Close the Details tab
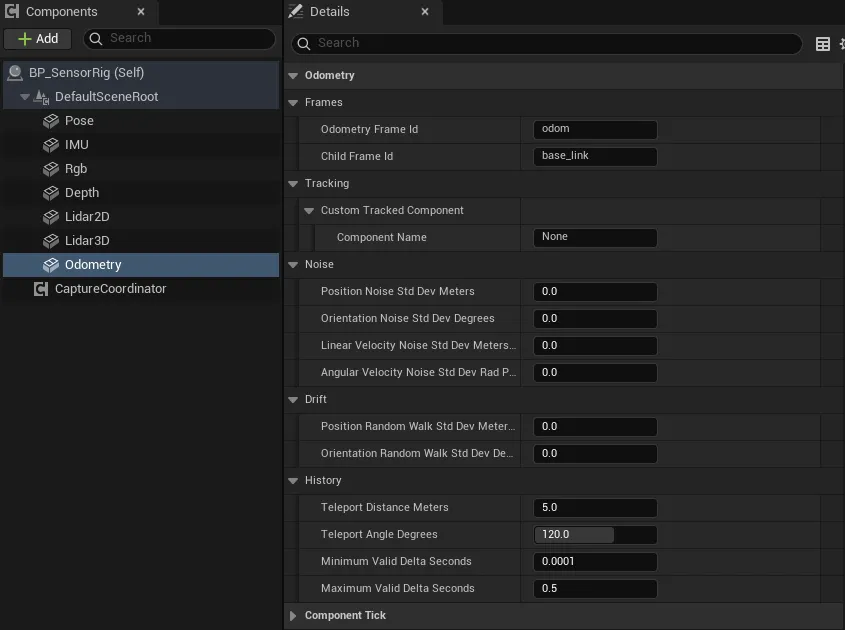Screen dimensions: 845x630 coord(425,11)
